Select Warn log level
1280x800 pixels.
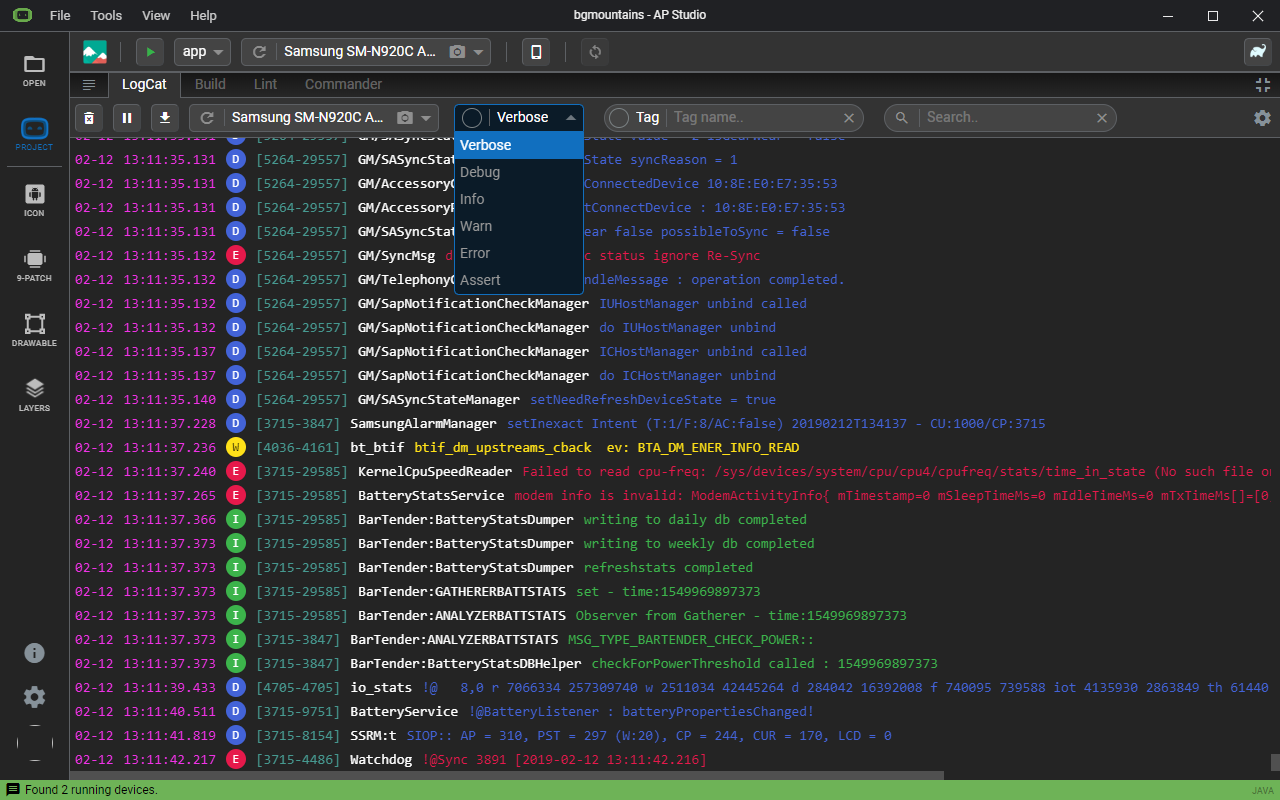519,226
